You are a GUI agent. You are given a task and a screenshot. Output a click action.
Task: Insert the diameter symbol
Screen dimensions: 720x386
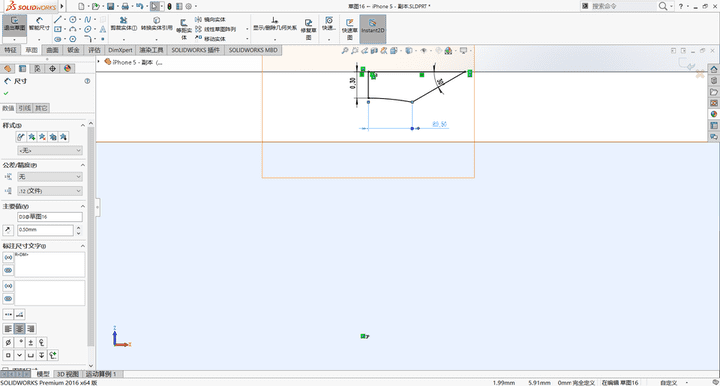pos(8,342)
